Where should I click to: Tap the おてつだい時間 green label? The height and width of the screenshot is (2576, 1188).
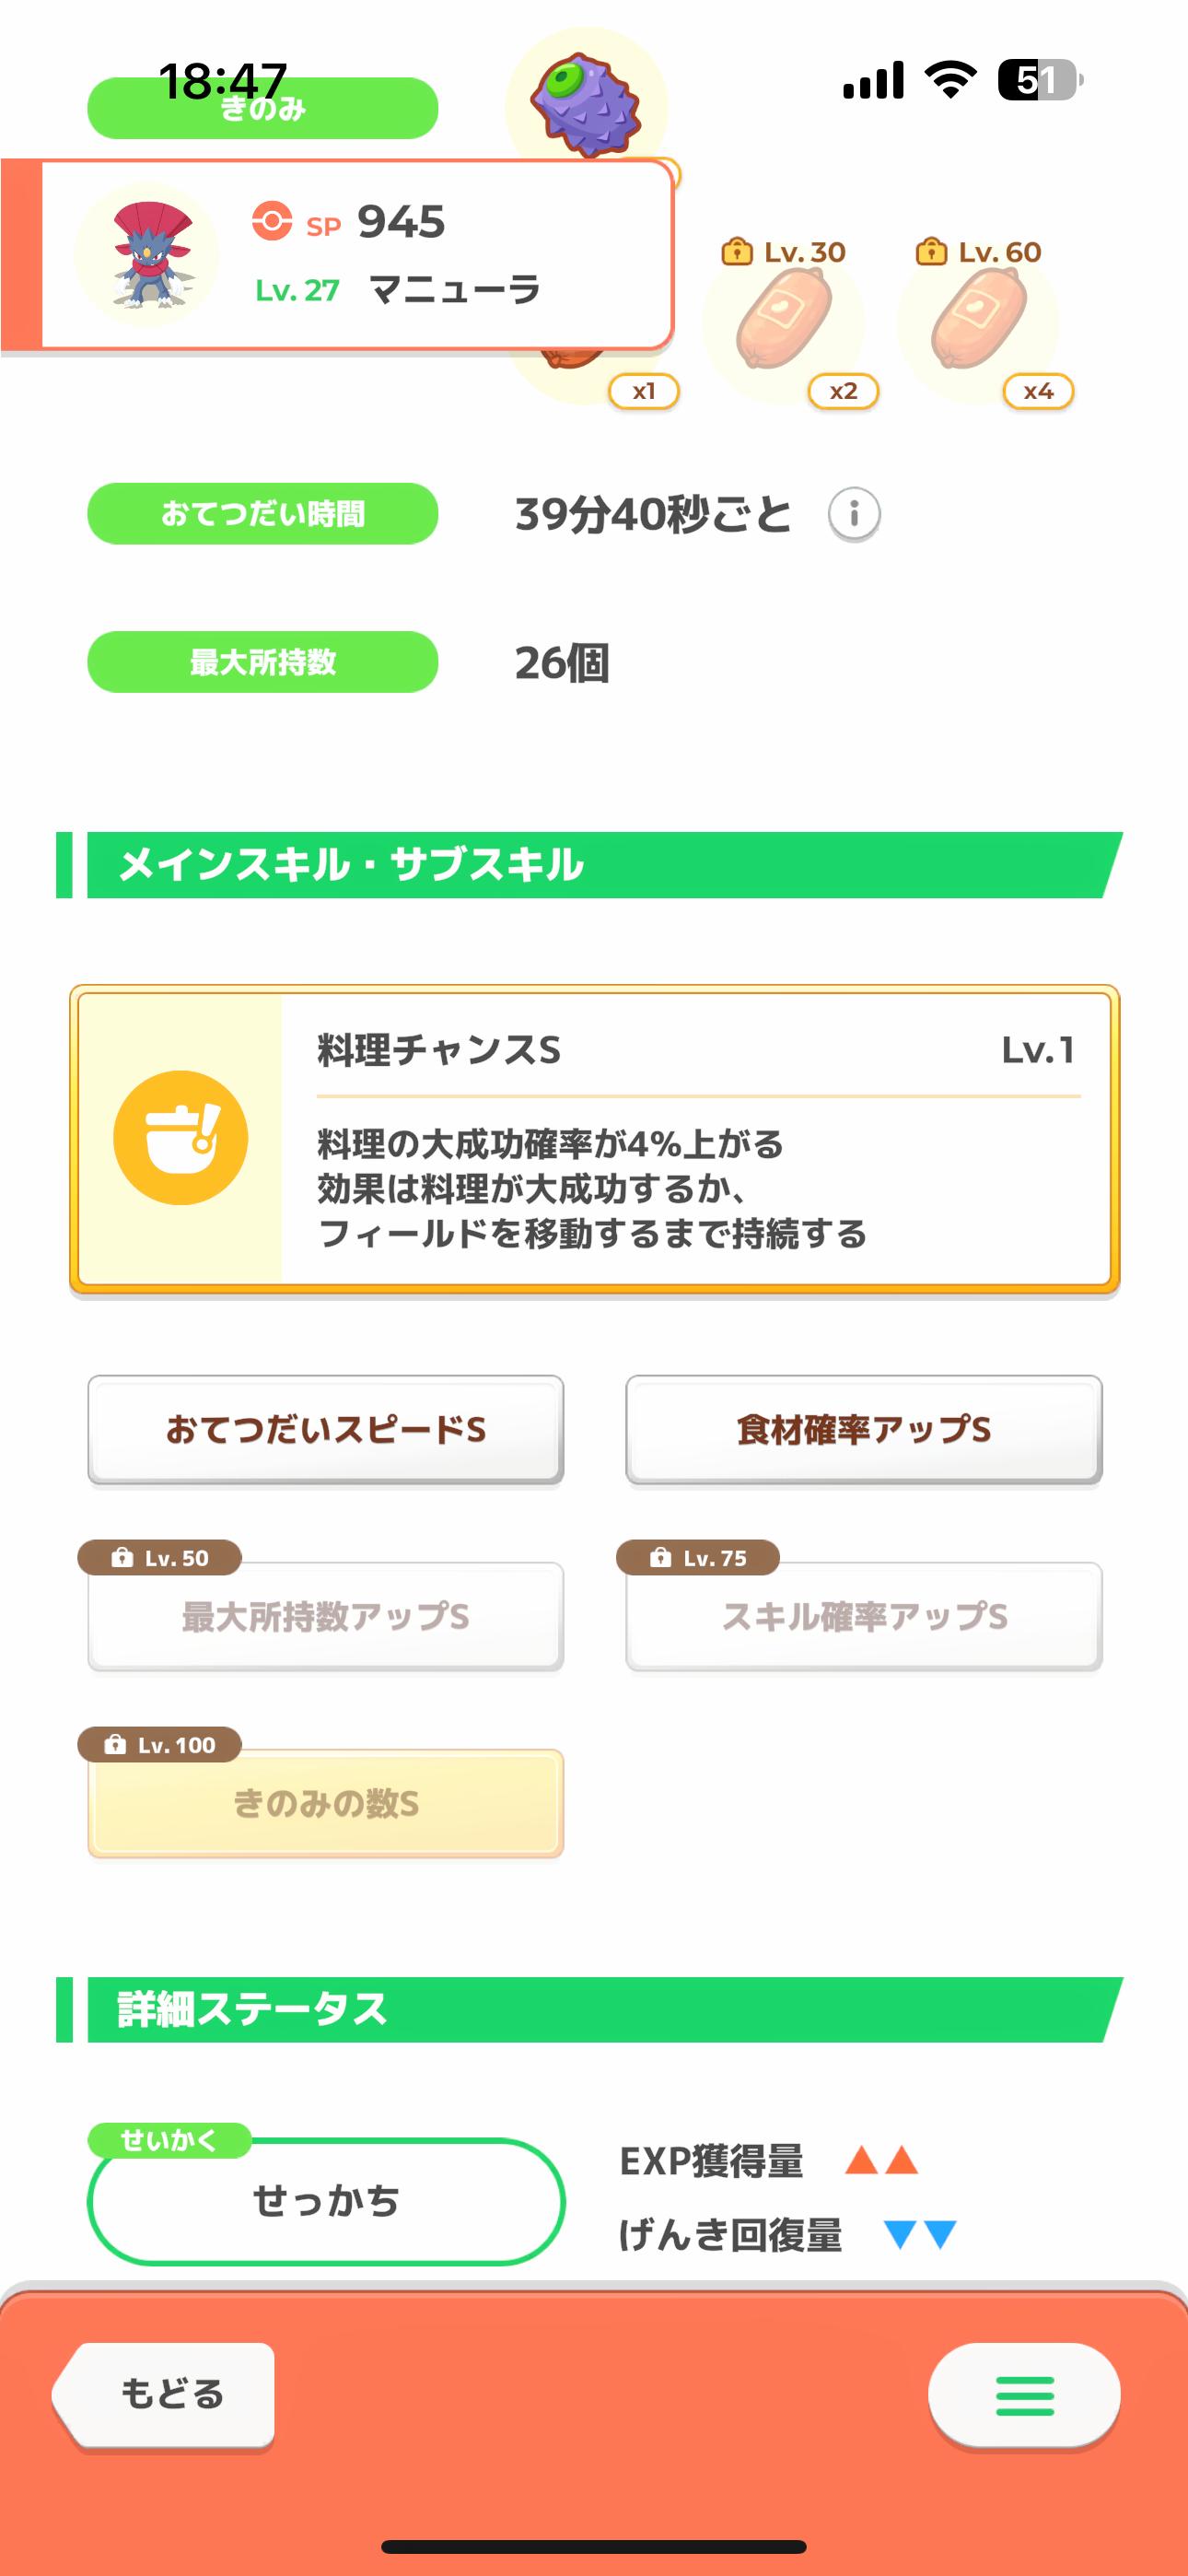[x=263, y=514]
